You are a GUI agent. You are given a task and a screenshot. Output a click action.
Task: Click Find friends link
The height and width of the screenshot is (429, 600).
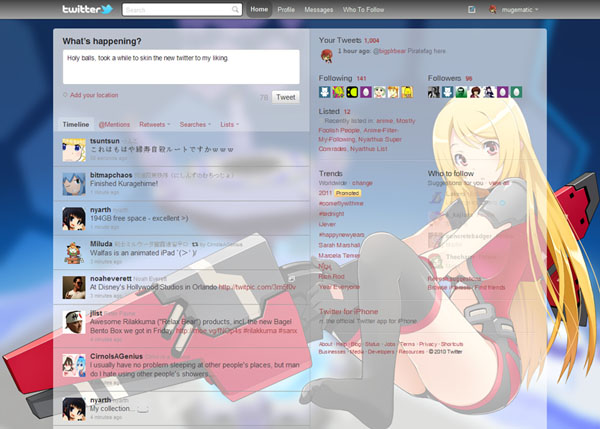[490, 287]
